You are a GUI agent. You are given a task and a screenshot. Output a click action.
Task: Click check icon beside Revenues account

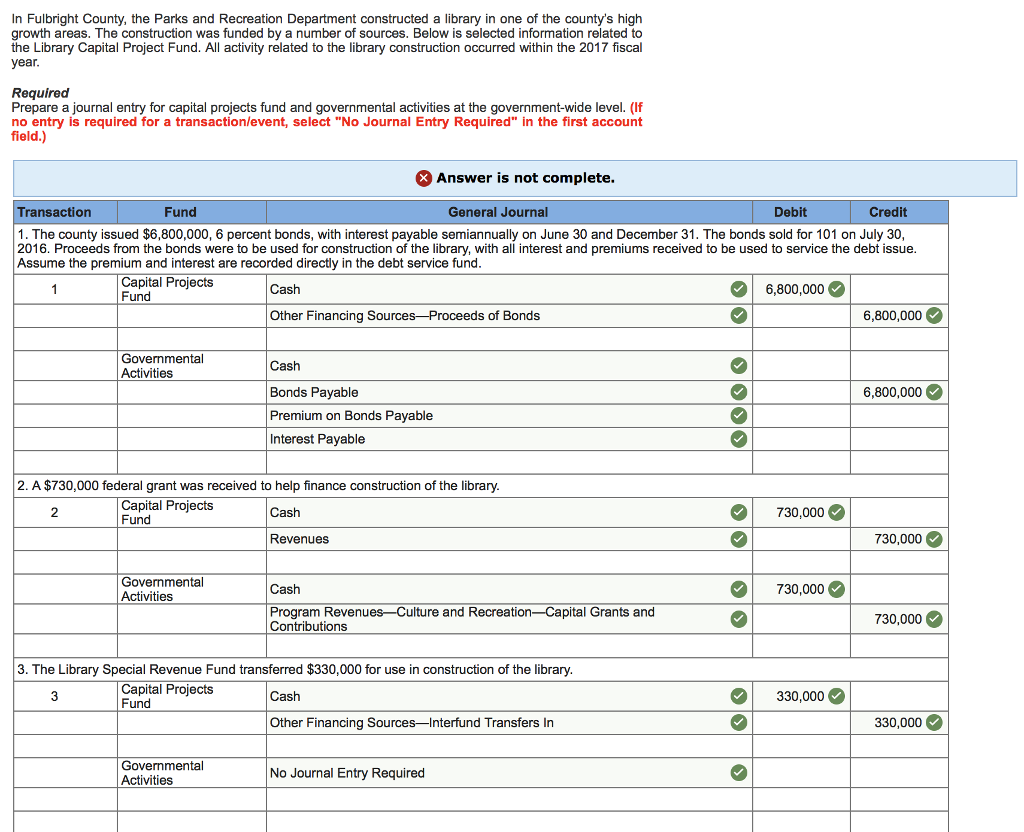click(x=739, y=539)
